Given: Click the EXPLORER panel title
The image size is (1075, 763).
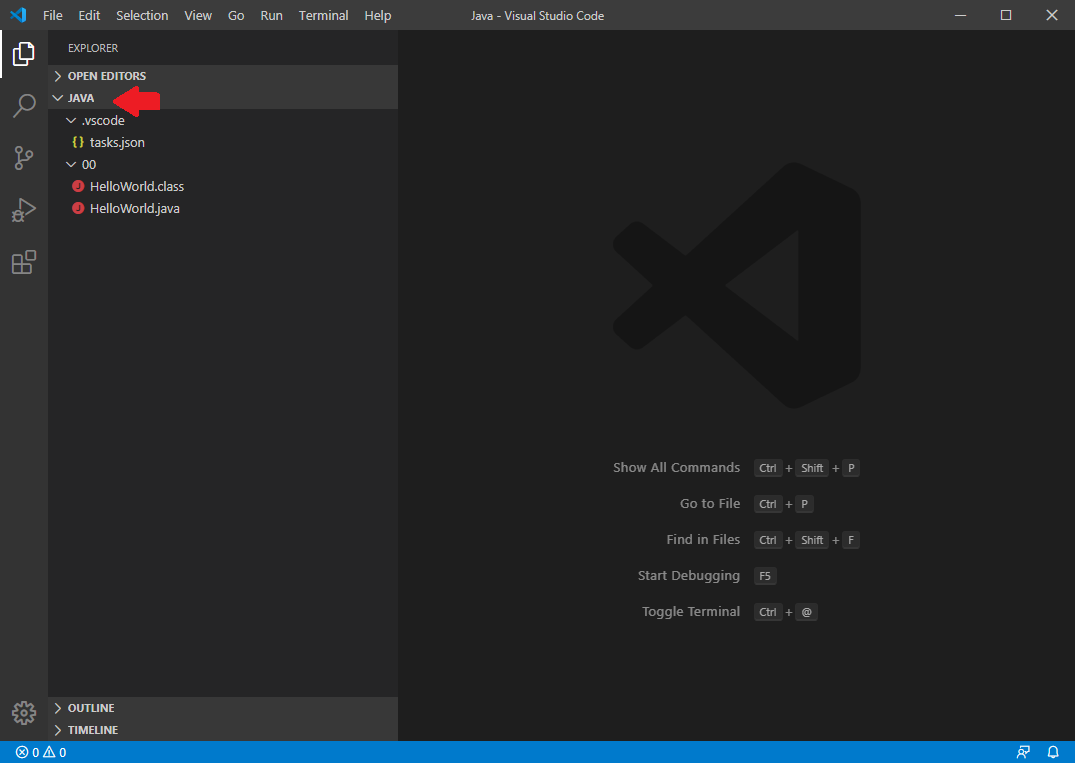Looking at the screenshot, I should pyautogui.click(x=93, y=48).
